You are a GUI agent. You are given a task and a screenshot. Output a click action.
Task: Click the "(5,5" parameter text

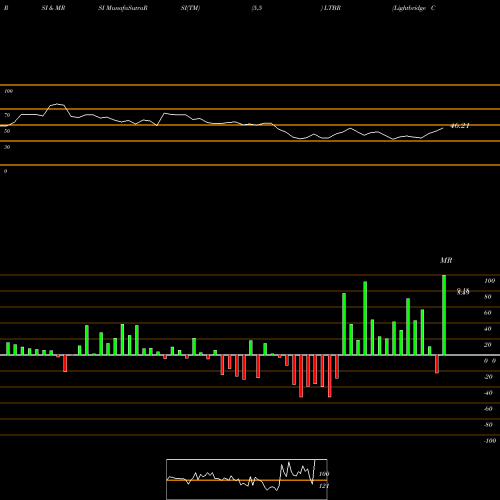click(x=257, y=8)
